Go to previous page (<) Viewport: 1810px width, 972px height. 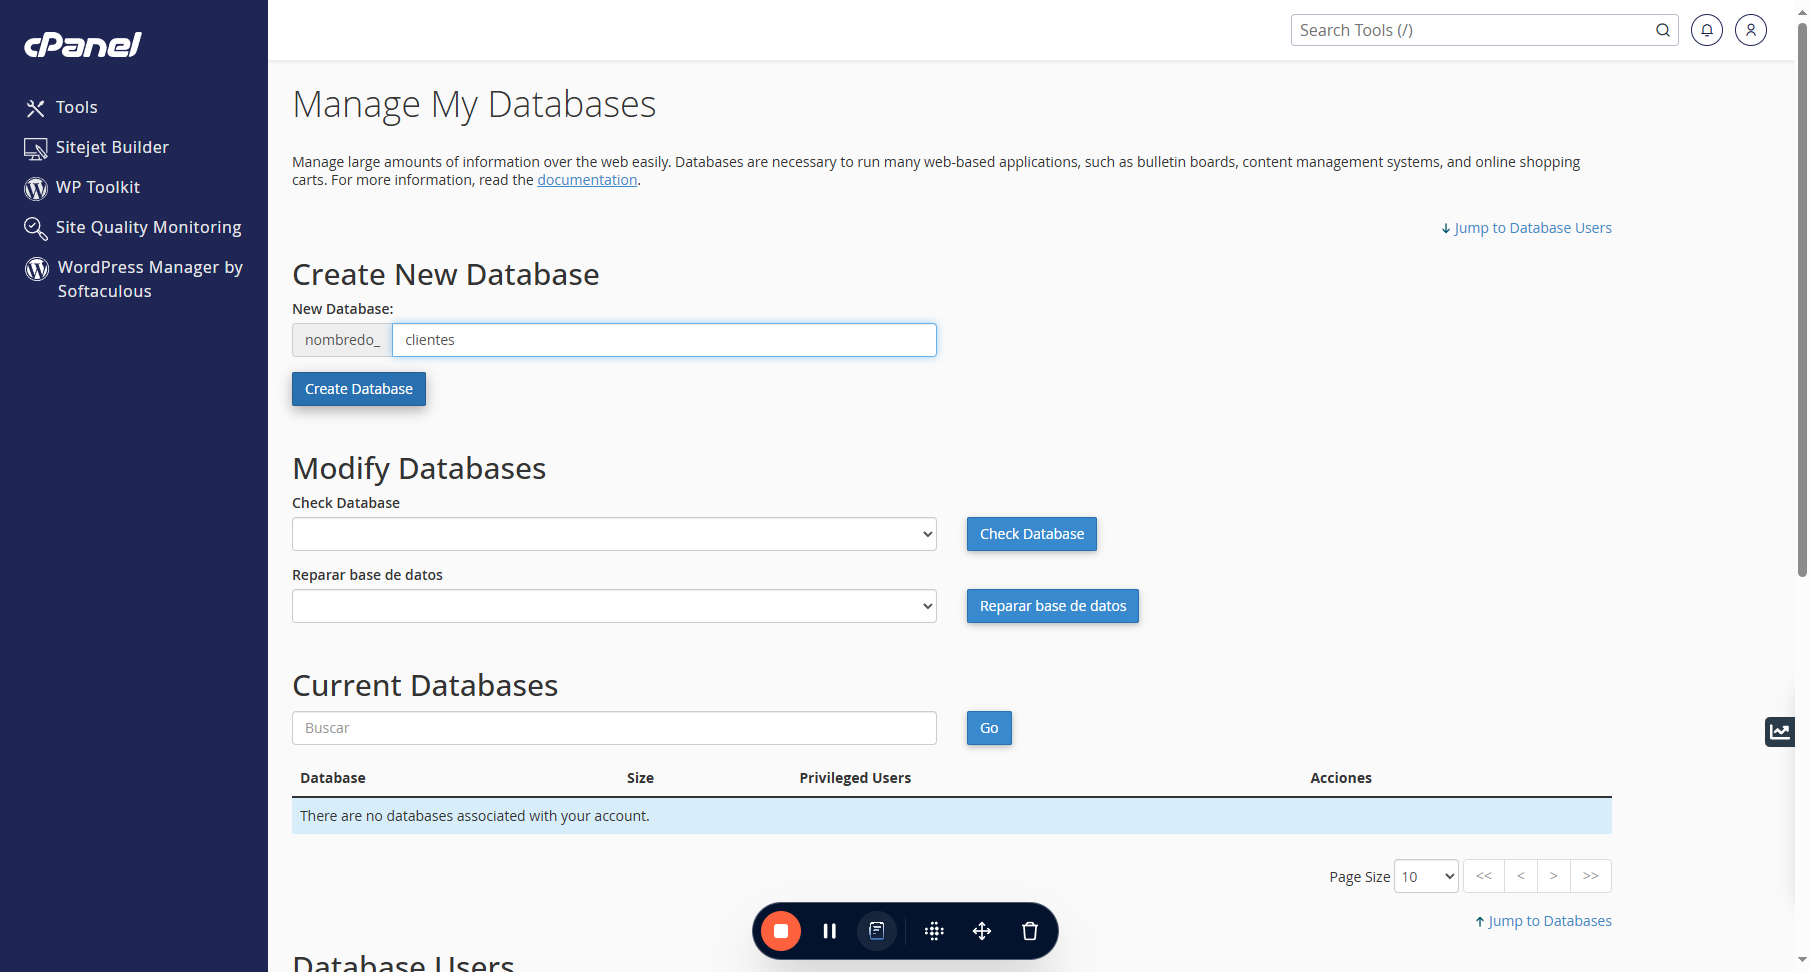pyautogui.click(x=1521, y=876)
